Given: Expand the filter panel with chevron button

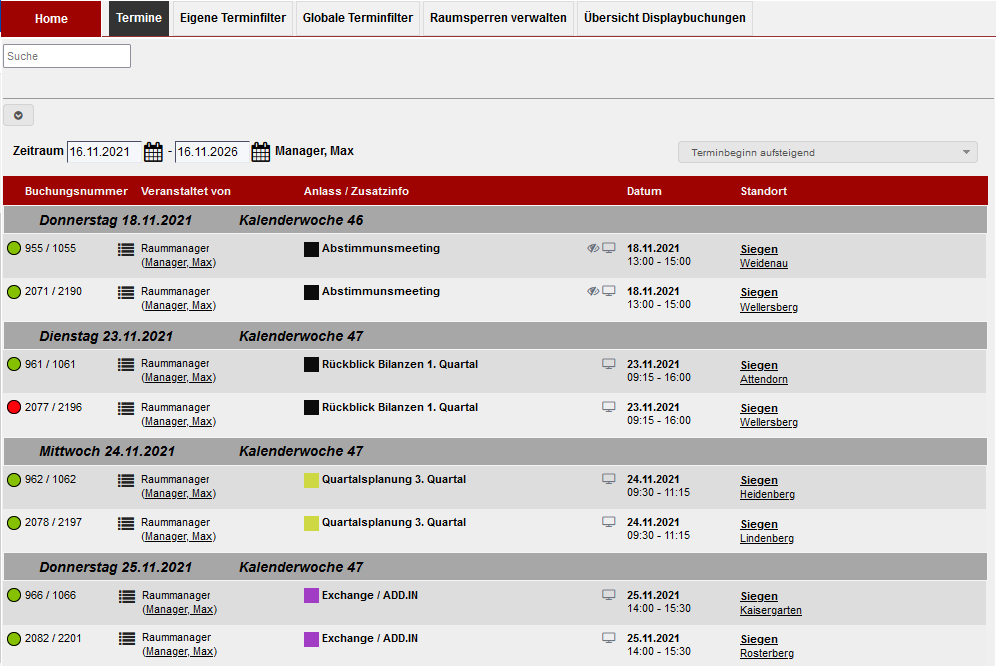Looking at the screenshot, I should [x=18, y=116].
